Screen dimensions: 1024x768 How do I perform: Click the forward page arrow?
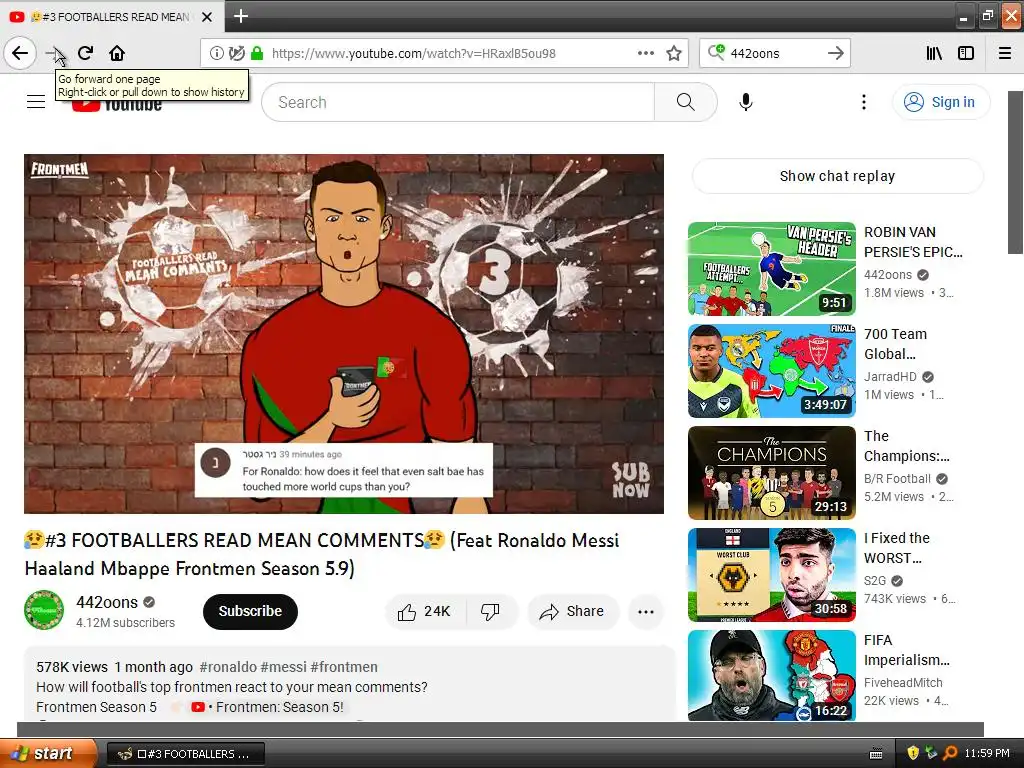(54, 53)
